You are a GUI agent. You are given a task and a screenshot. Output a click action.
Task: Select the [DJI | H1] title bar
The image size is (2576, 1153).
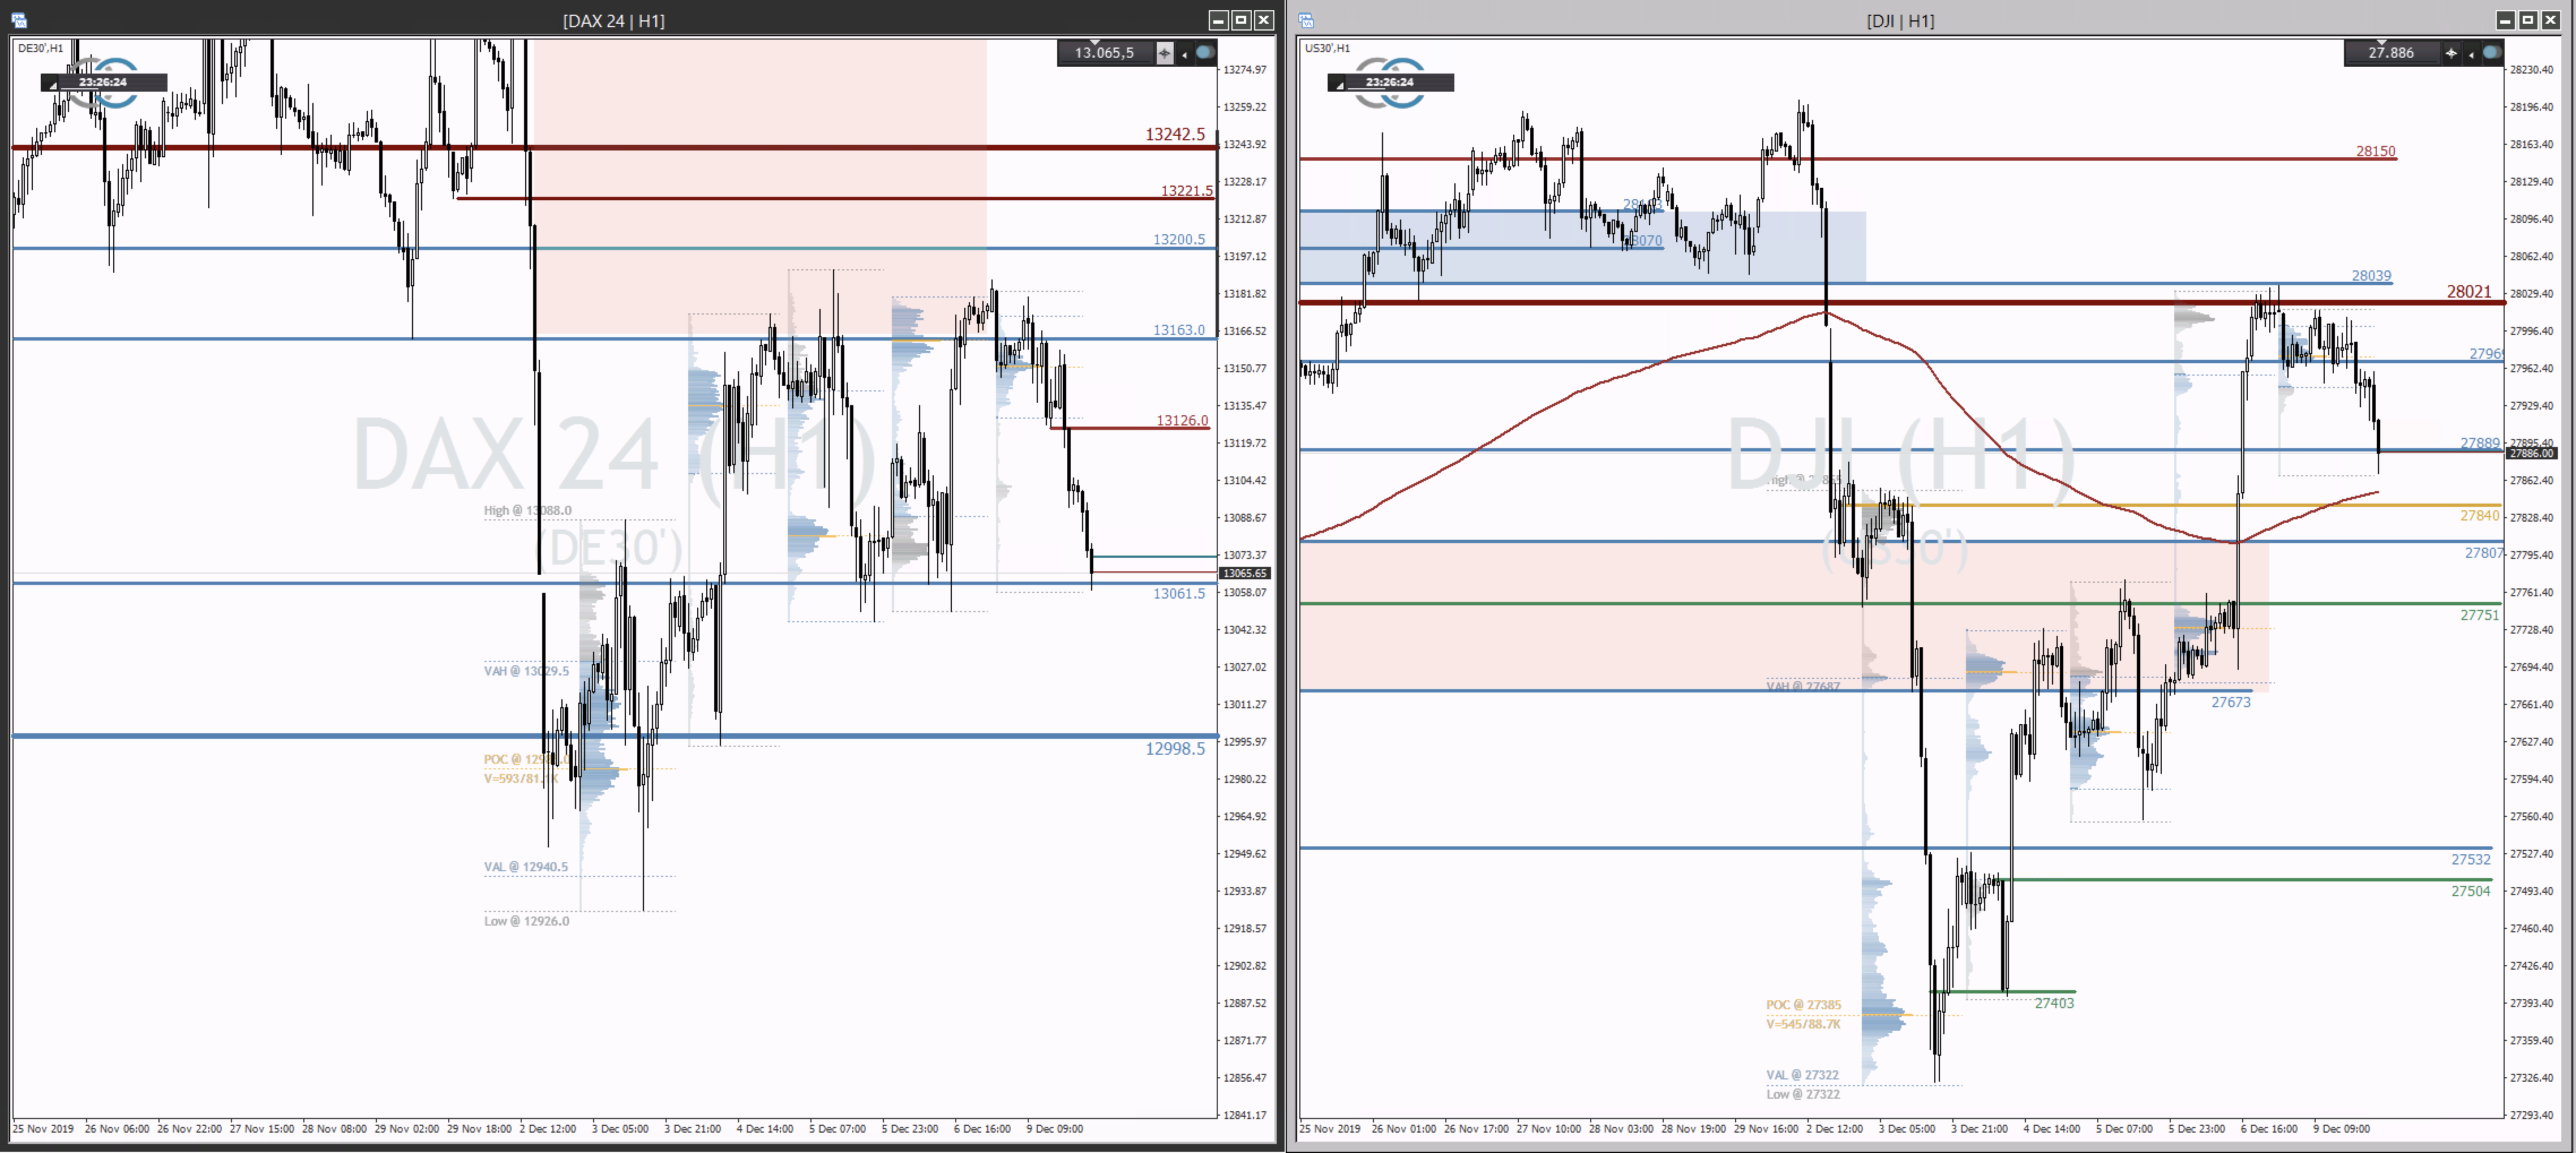[x=1900, y=20]
